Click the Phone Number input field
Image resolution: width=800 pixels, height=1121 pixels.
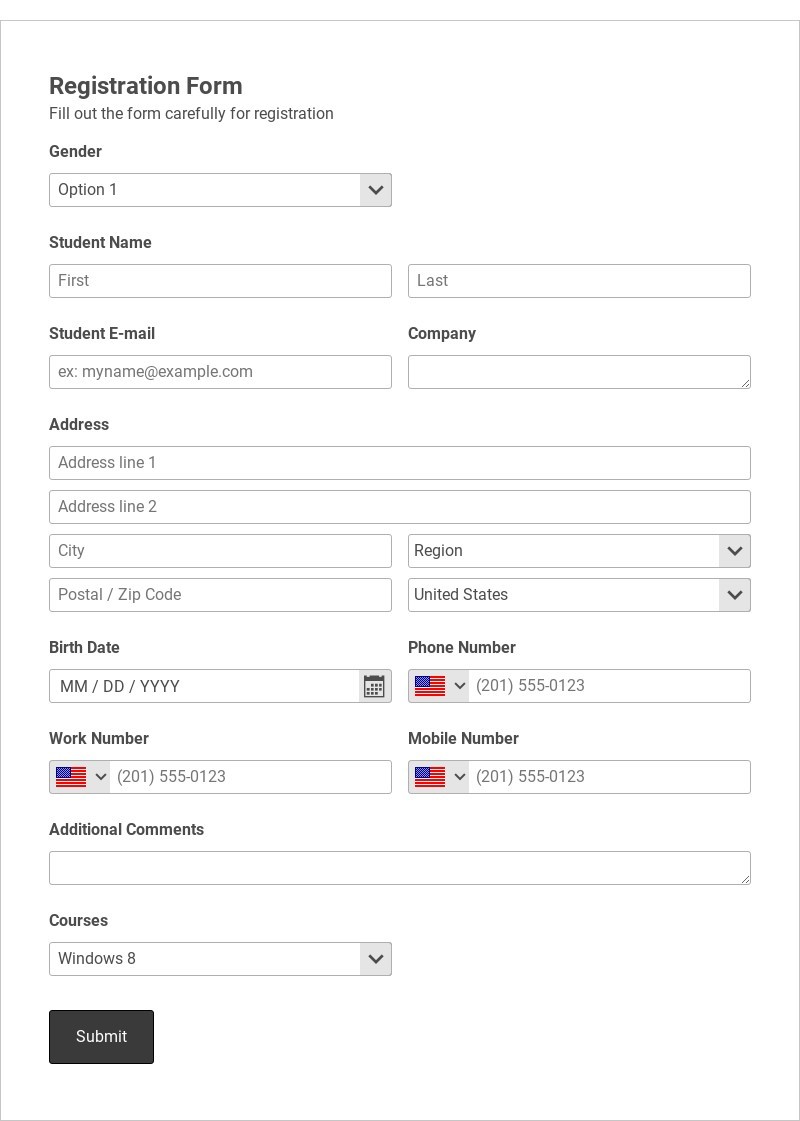click(609, 686)
